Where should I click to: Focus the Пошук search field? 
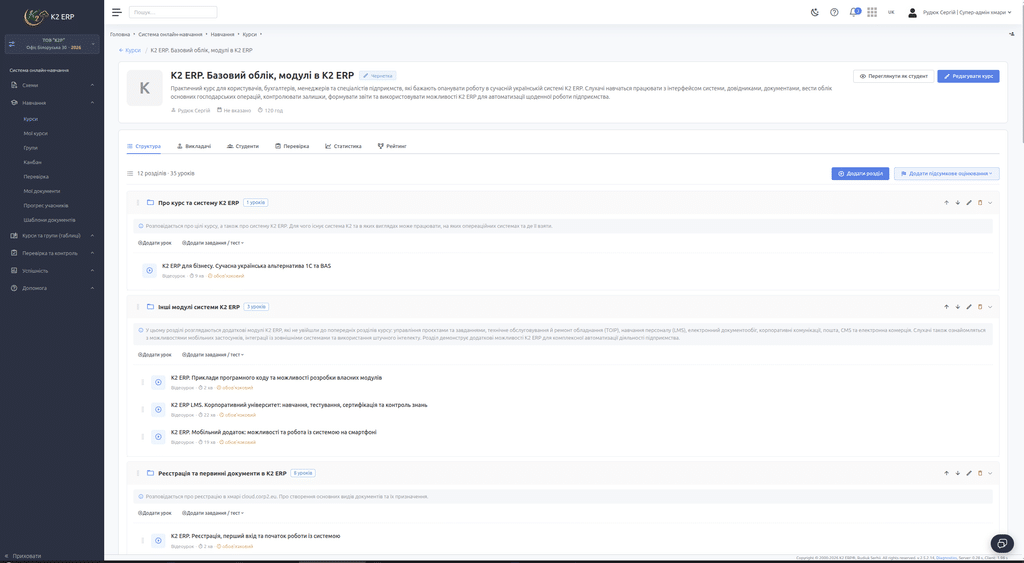[x=173, y=12]
